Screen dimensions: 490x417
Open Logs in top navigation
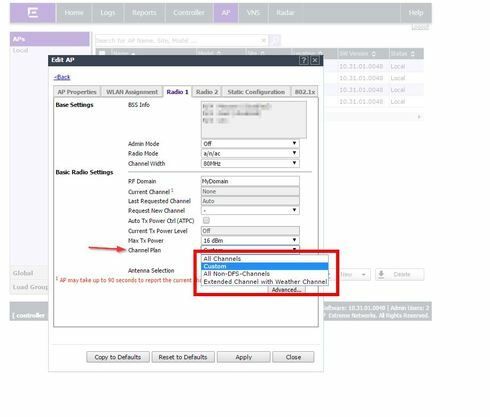pos(108,13)
